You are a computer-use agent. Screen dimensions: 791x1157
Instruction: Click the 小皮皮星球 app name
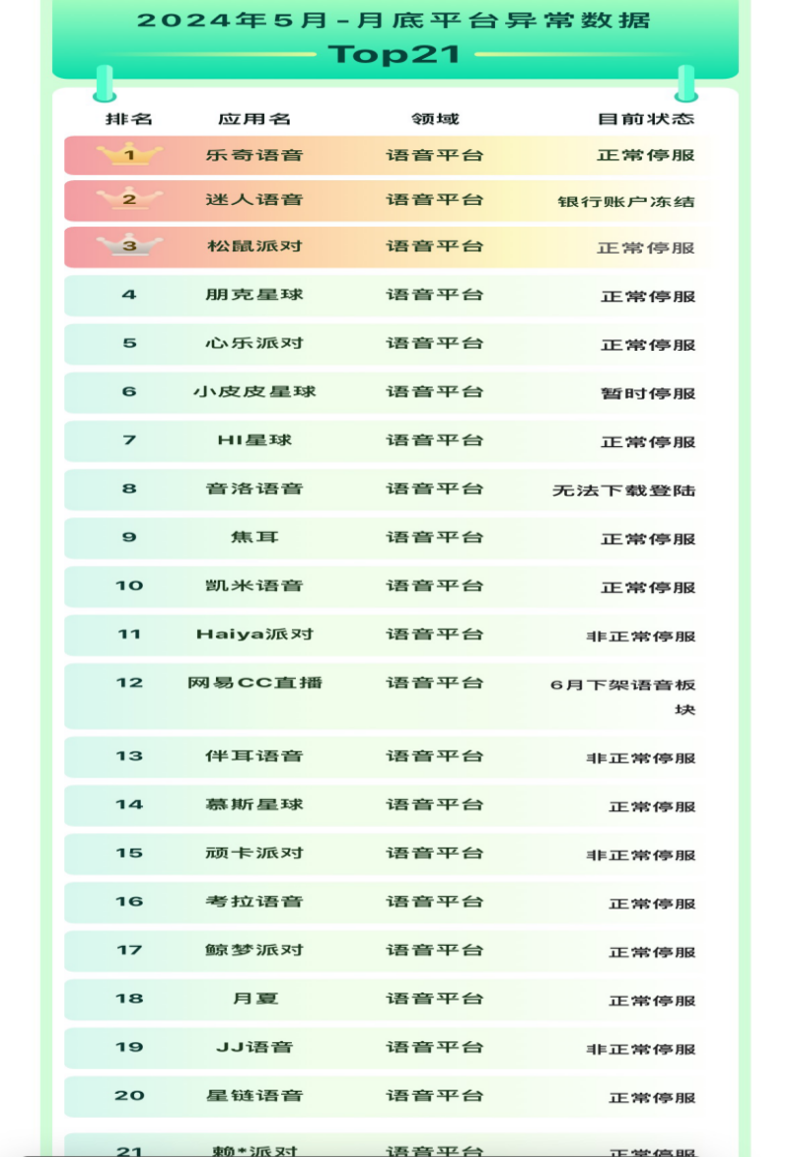coord(254,391)
